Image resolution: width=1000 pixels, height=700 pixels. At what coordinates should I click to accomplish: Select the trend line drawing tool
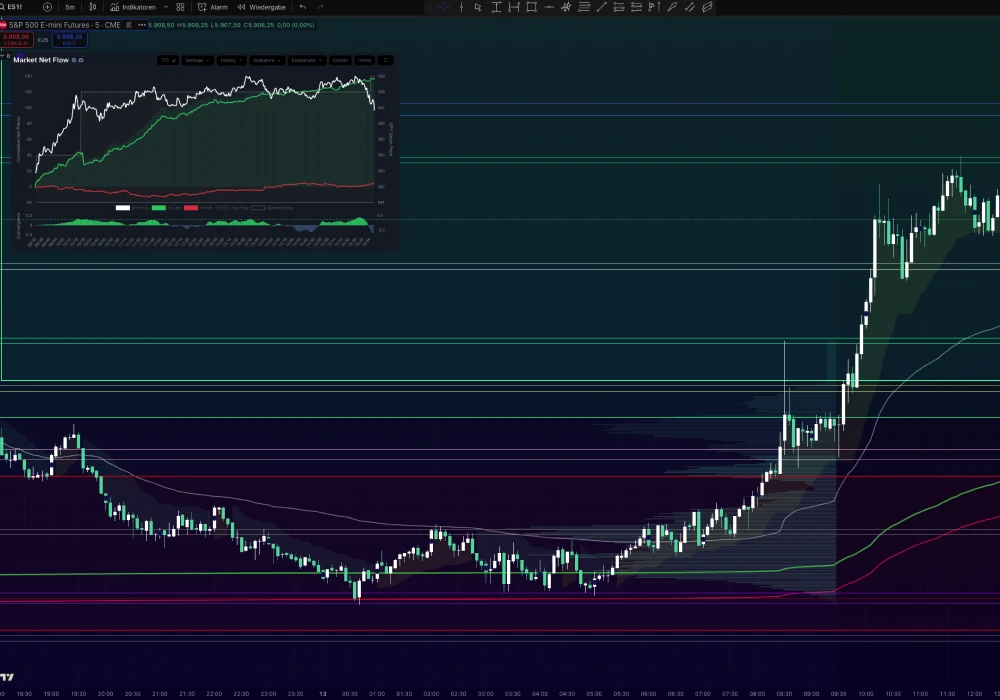pyautogui.click(x=601, y=7)
